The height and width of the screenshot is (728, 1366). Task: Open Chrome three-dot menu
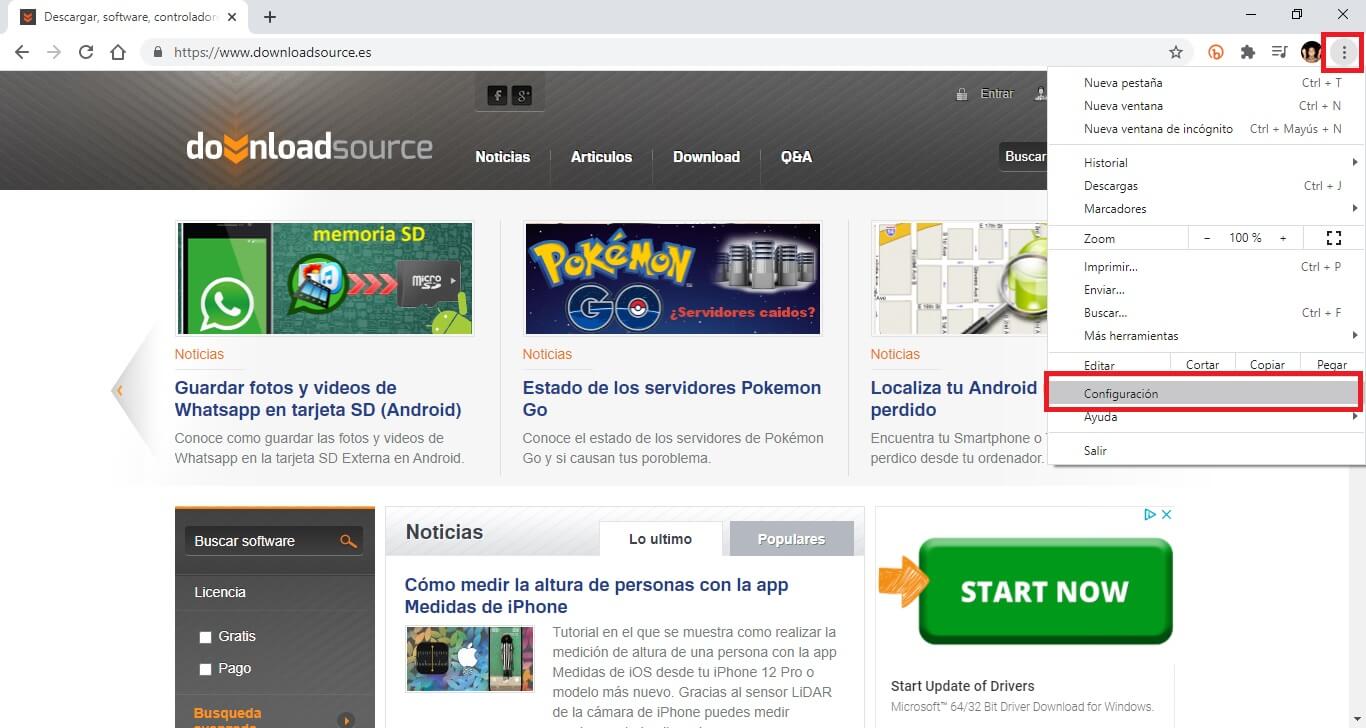tap(1344, 52)
